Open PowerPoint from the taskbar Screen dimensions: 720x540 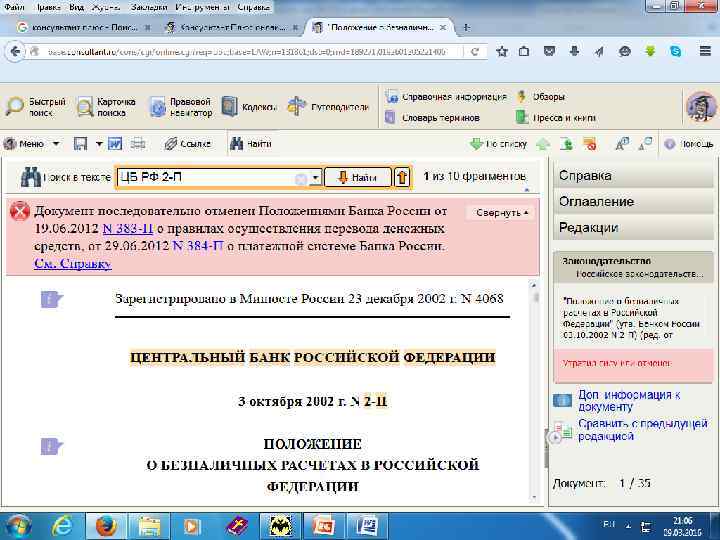(x=323, y=527)
